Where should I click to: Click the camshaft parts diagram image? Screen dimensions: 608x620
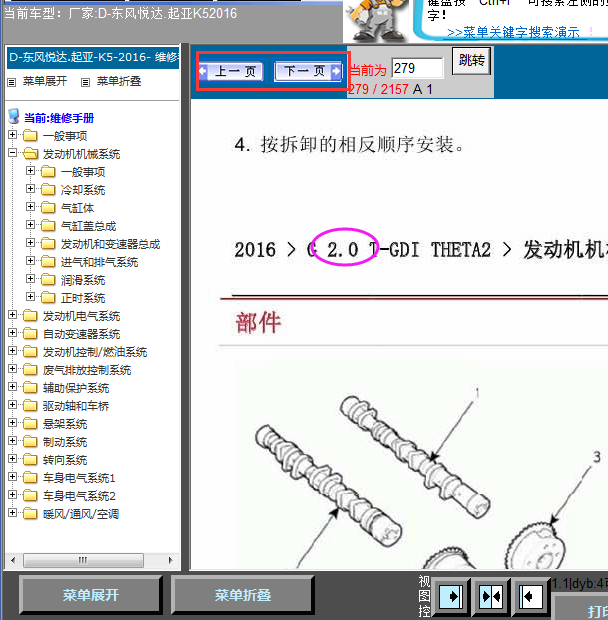click(421, 465)
